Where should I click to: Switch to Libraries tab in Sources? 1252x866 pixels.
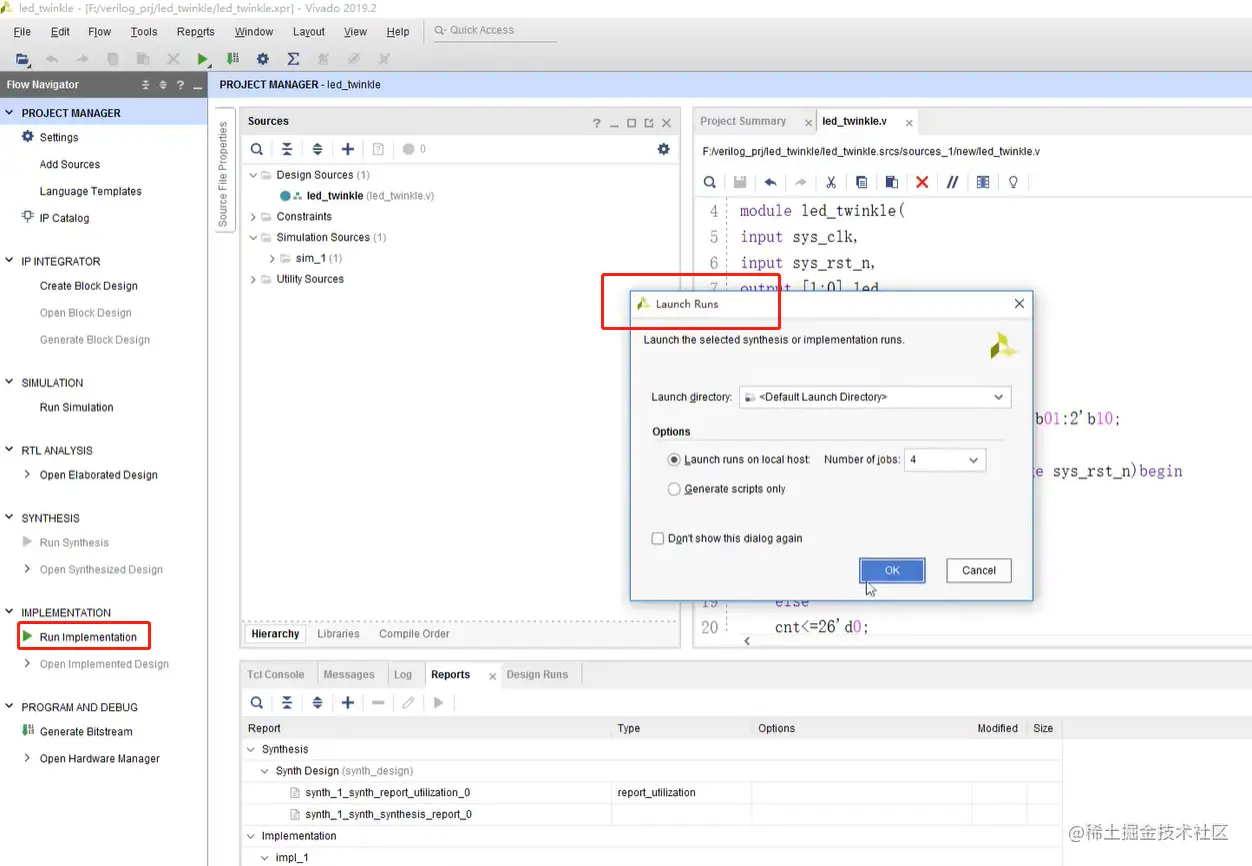(338, 634)
